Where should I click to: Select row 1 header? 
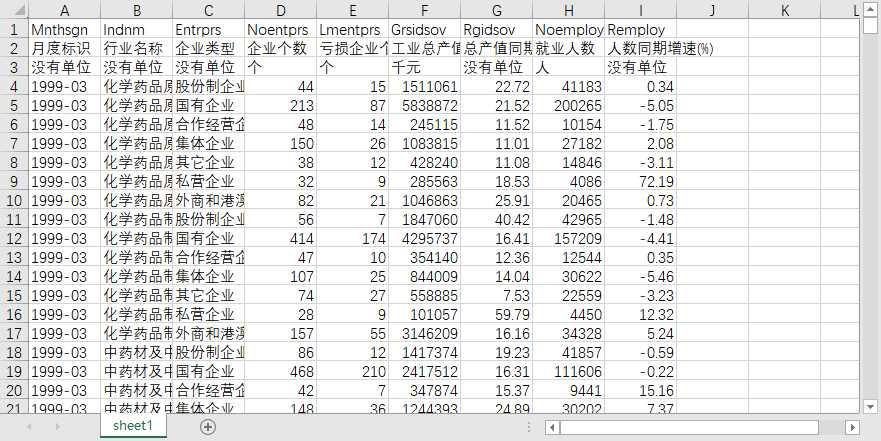15,29
